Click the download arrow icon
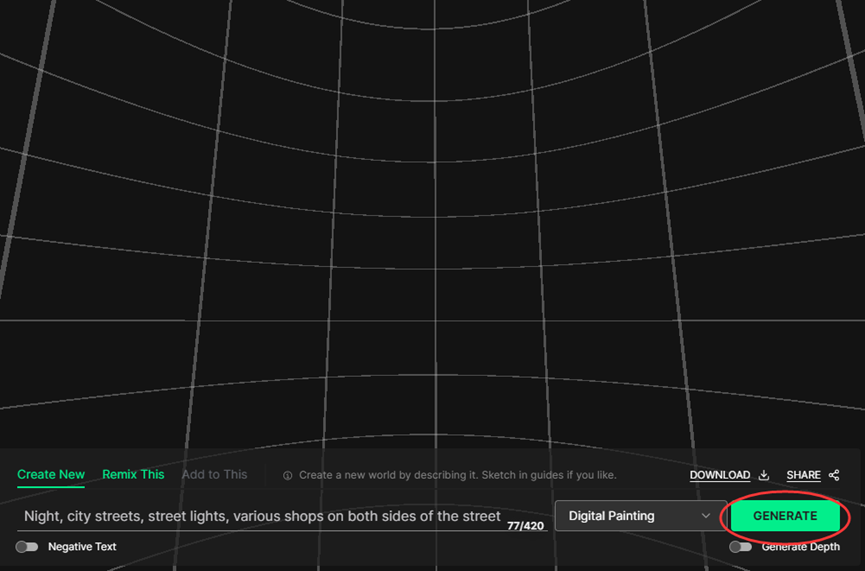 [764, 475]
